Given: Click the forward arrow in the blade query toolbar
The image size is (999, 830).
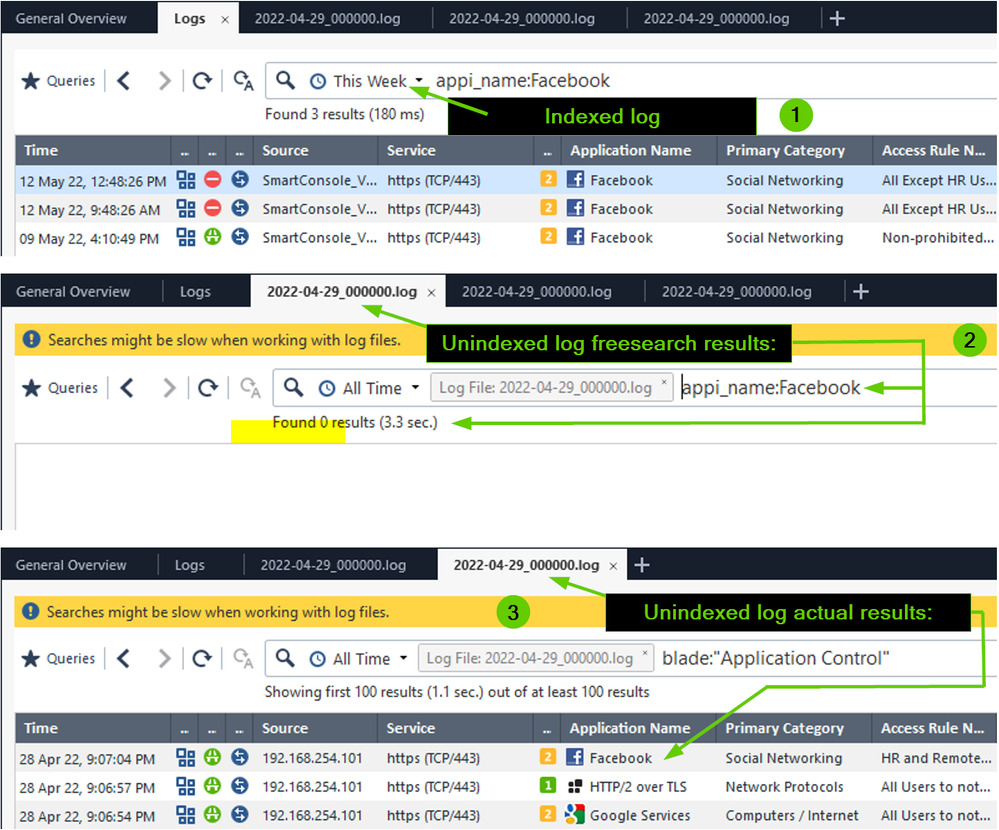Looking at the screenshot, I should [x=164, y=659].
